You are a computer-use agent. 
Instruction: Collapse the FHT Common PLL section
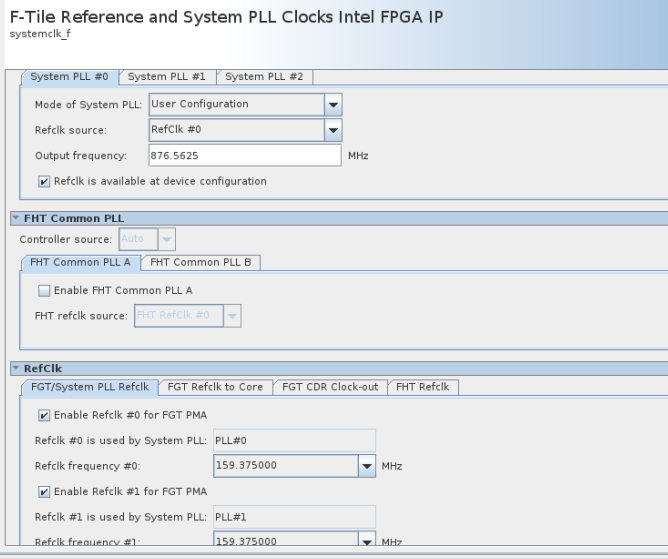click(15, 219)
